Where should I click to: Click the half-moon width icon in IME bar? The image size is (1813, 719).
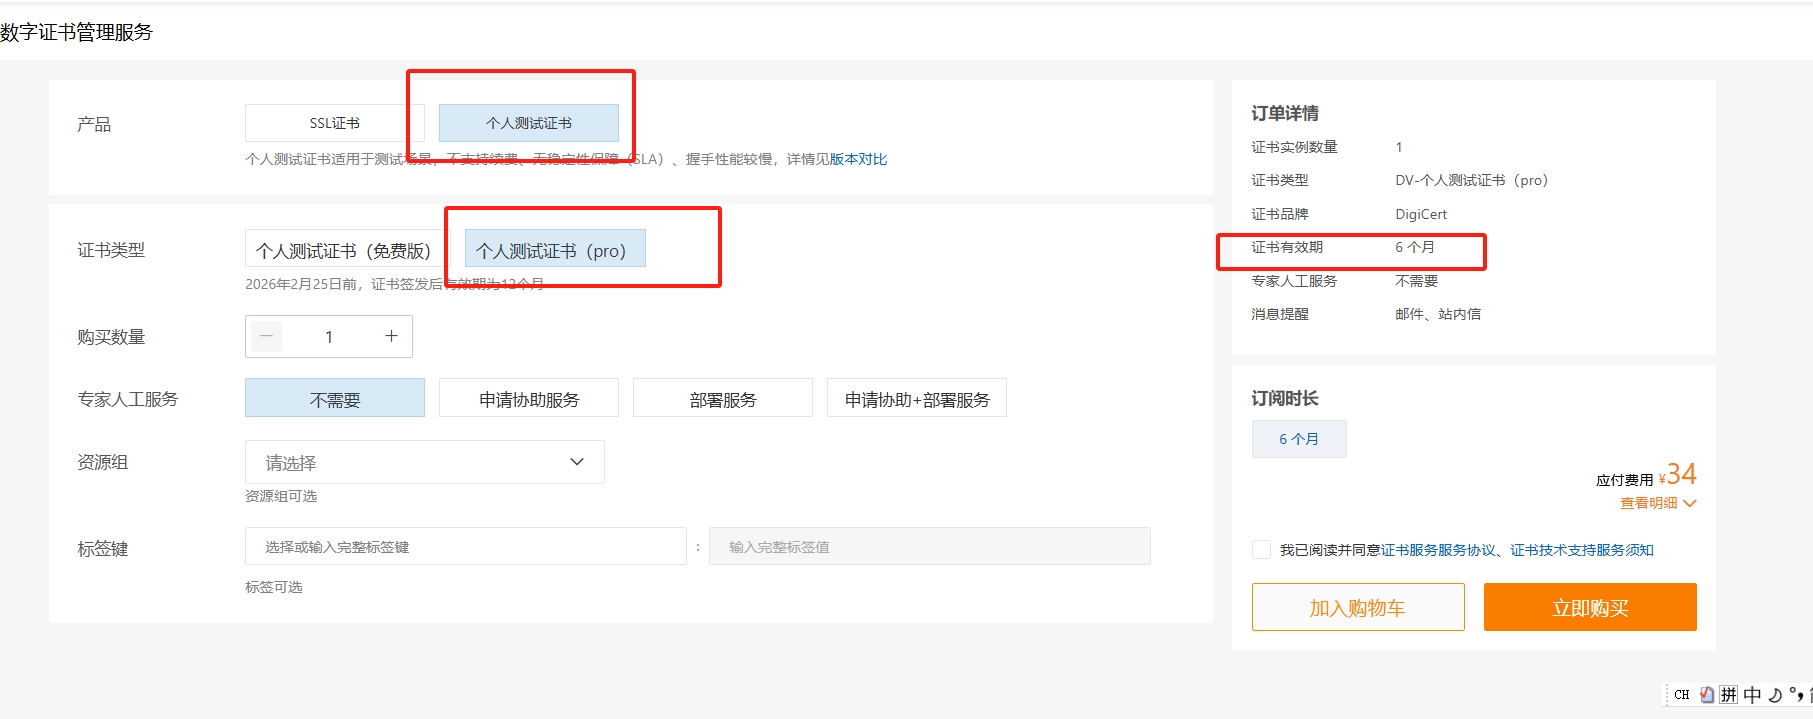click(x=1775, y=695)
